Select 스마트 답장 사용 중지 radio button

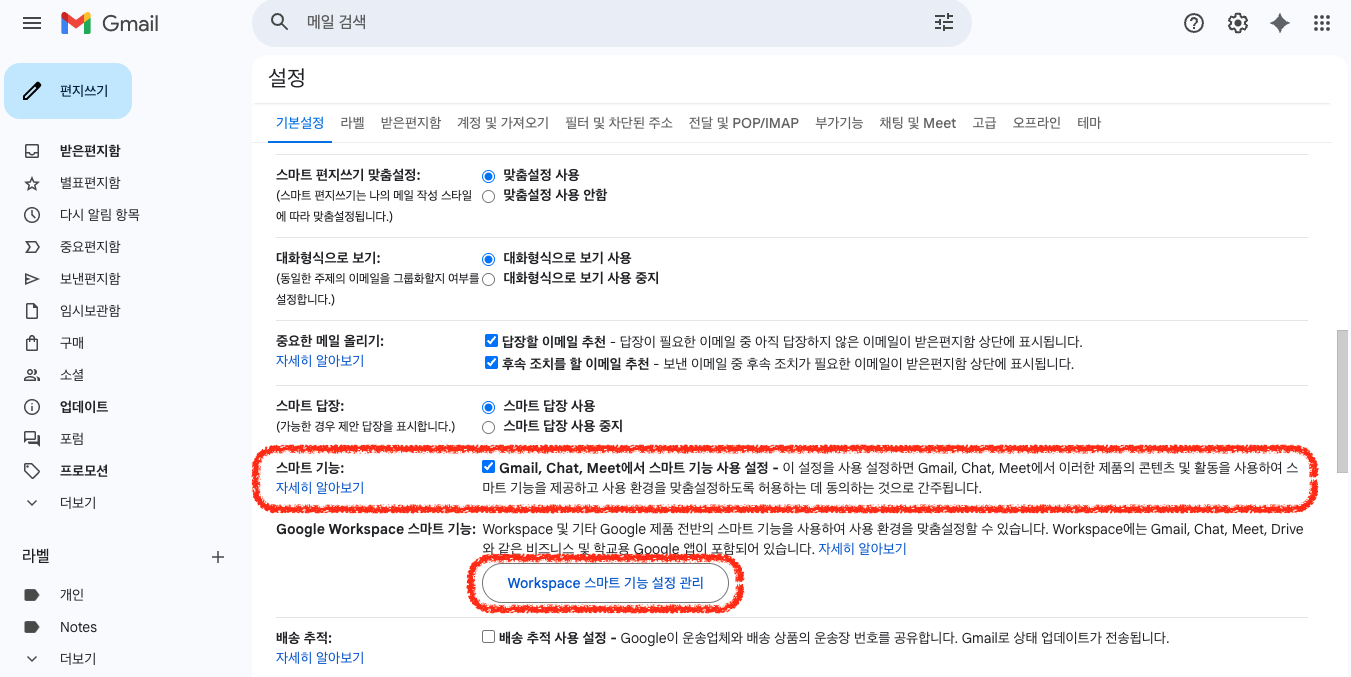[x=489, y=427]
